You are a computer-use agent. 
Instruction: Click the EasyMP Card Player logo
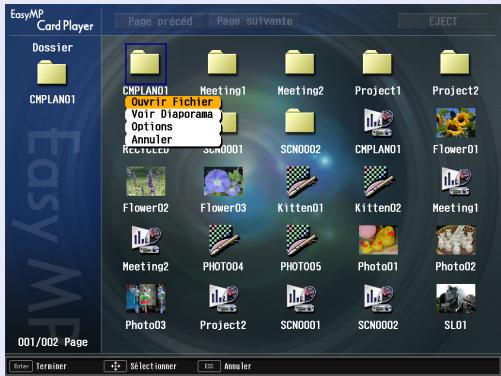52,20
